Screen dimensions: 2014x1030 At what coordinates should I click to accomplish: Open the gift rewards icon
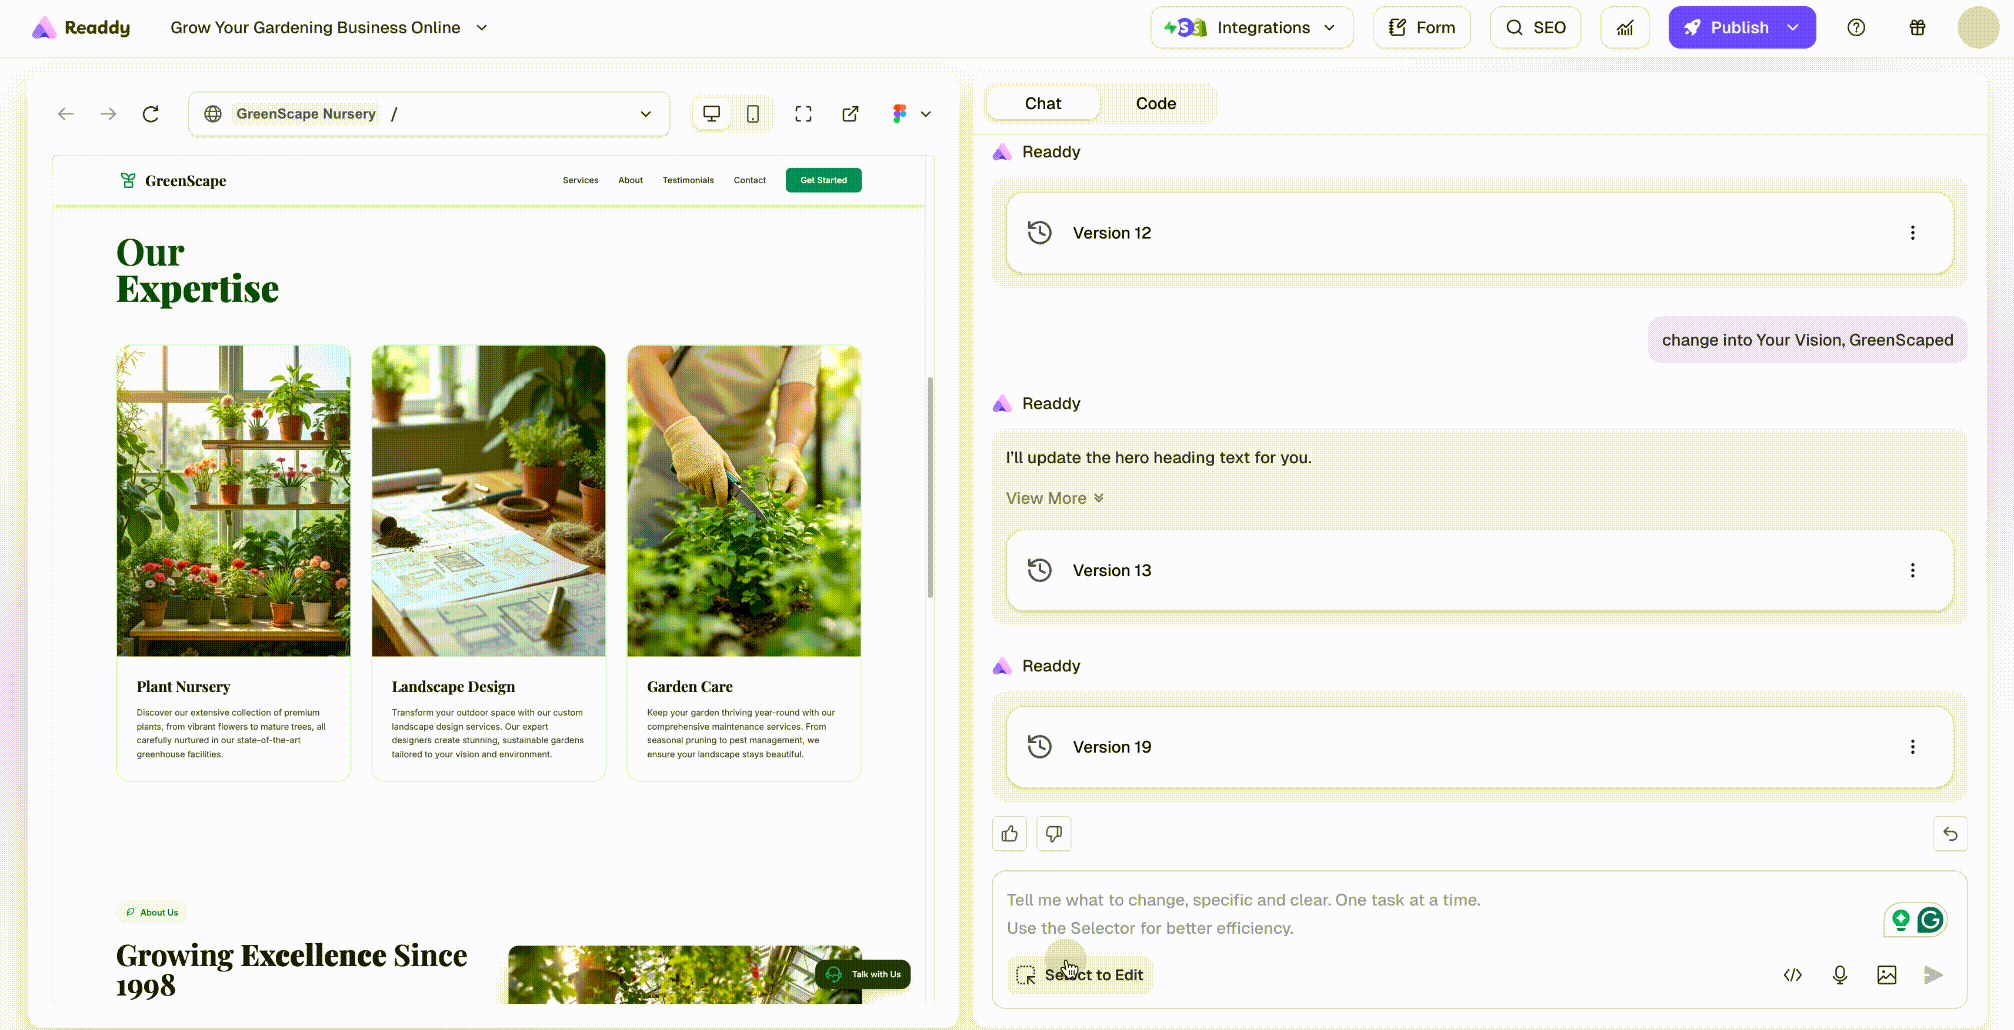[x=1917, y=28]
